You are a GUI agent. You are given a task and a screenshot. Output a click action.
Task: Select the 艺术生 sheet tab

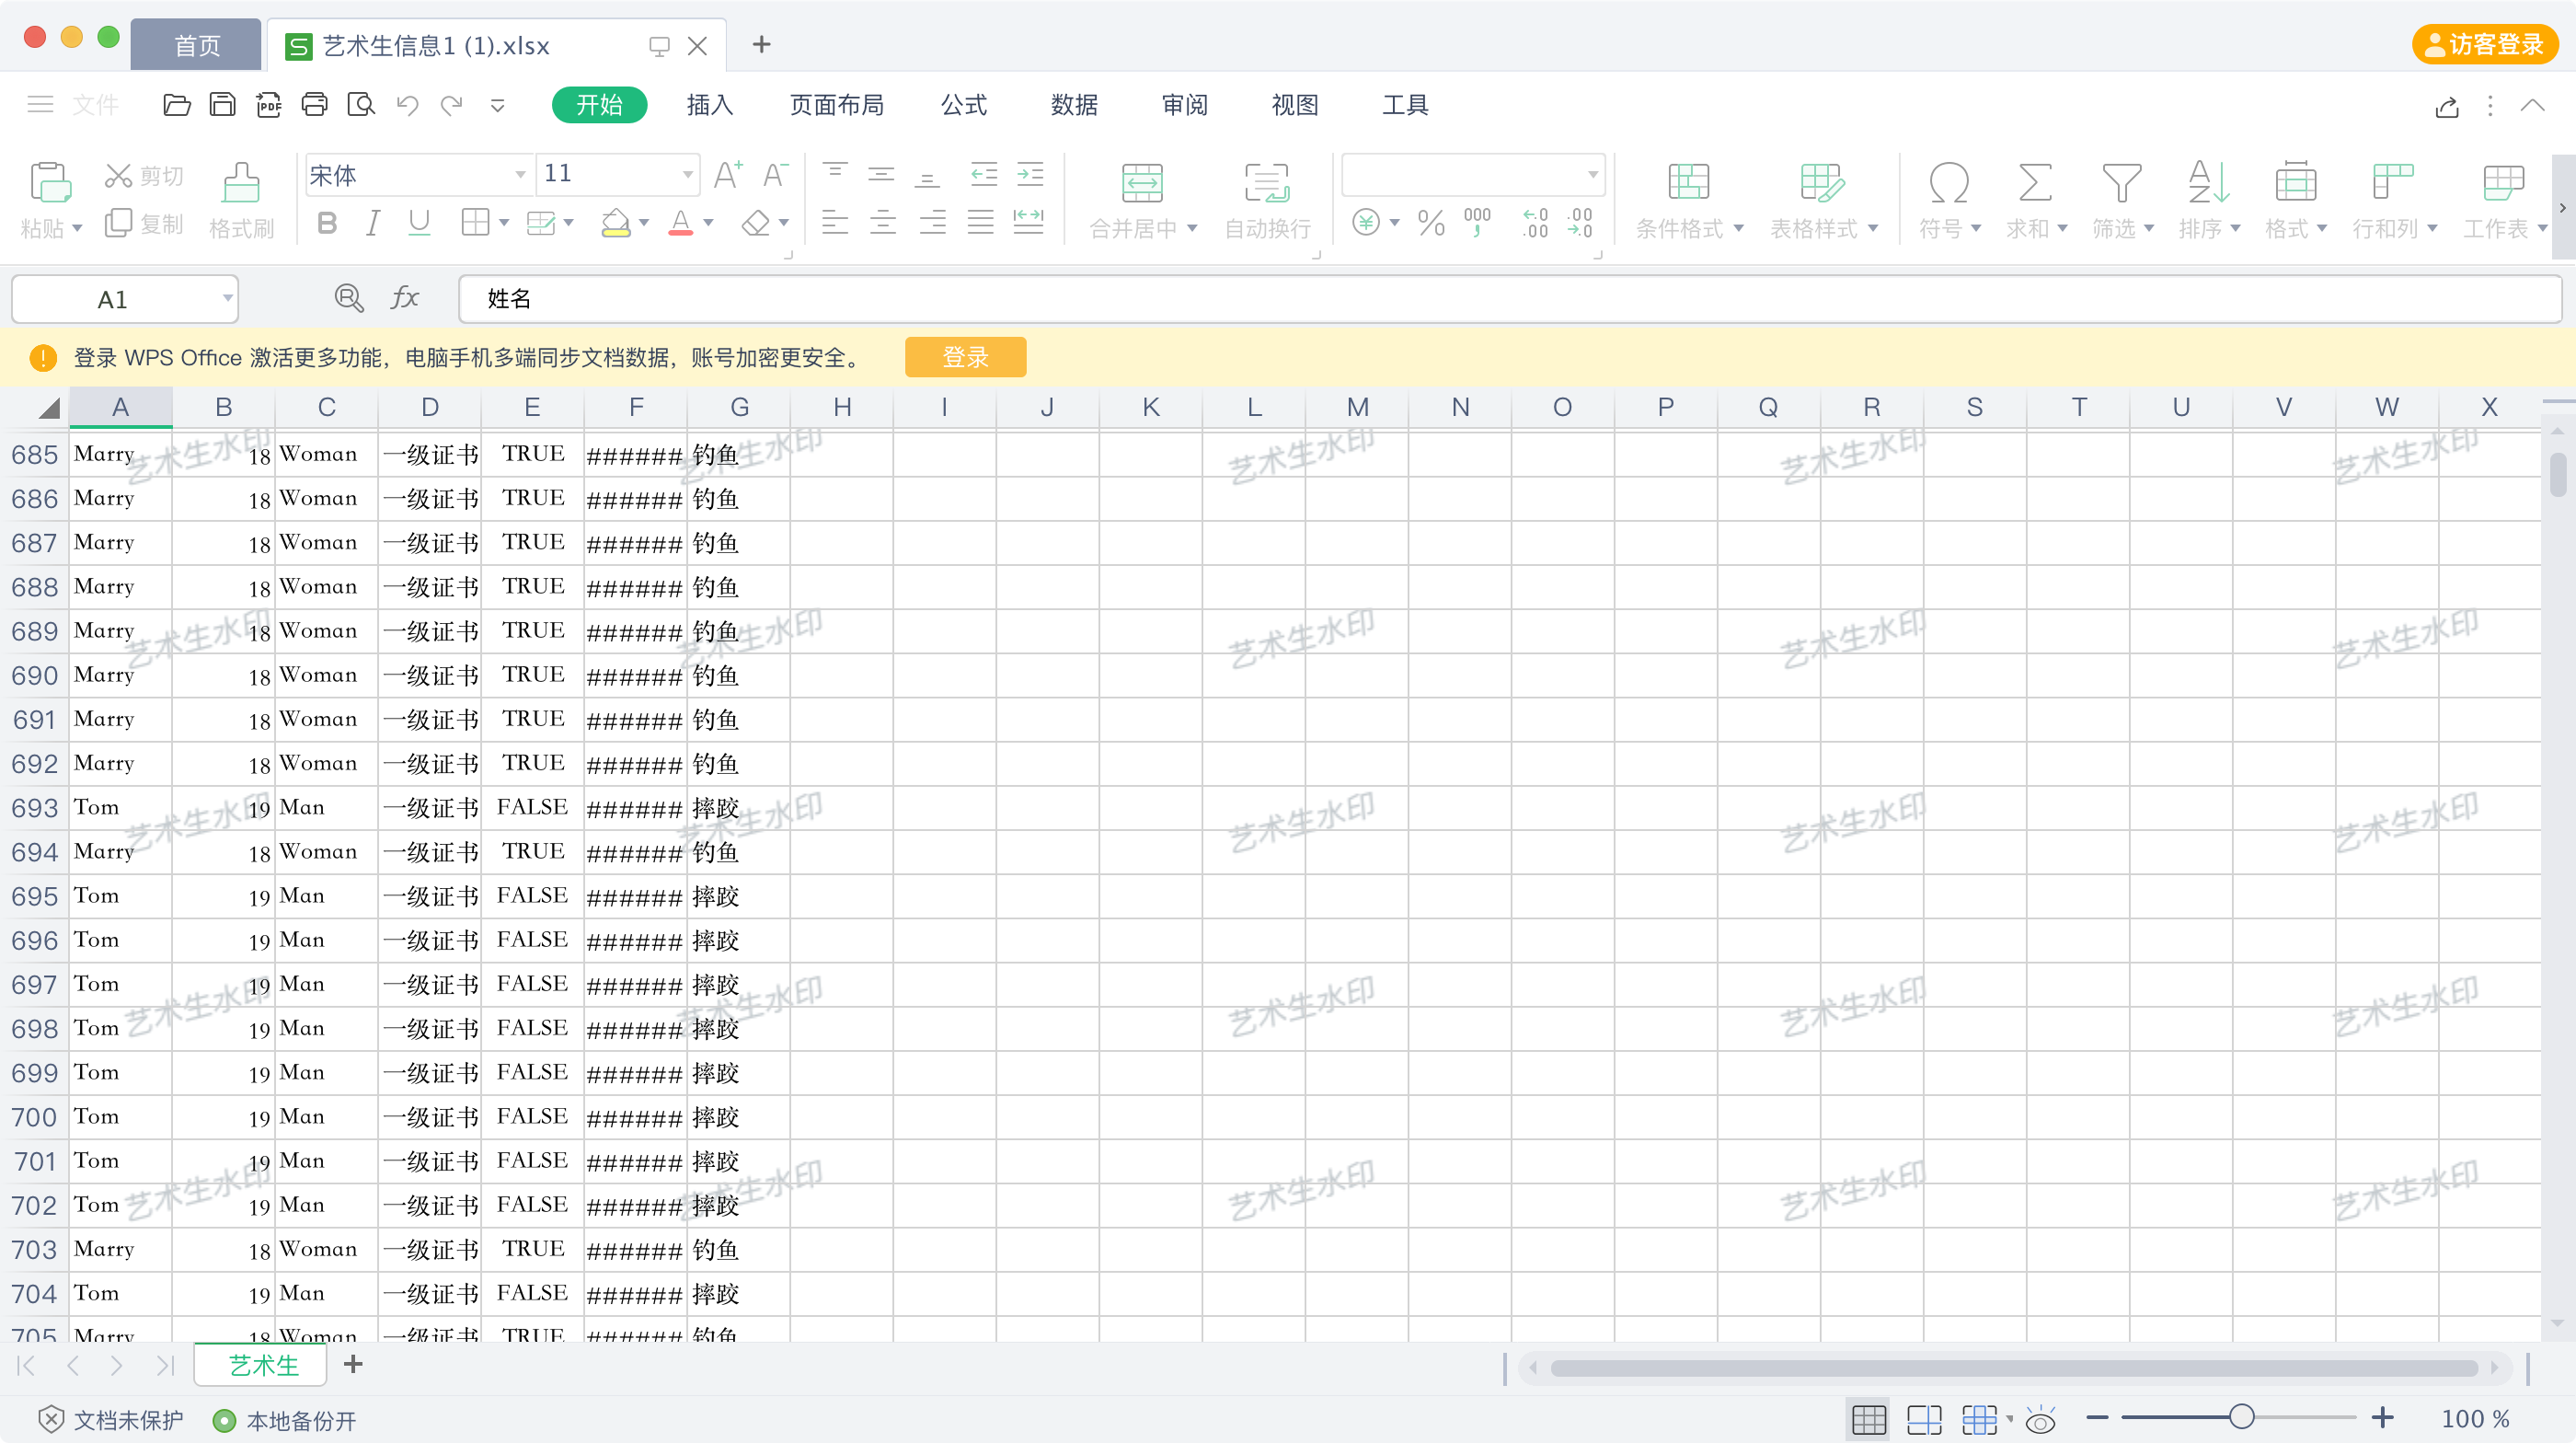click(262, 1365)
